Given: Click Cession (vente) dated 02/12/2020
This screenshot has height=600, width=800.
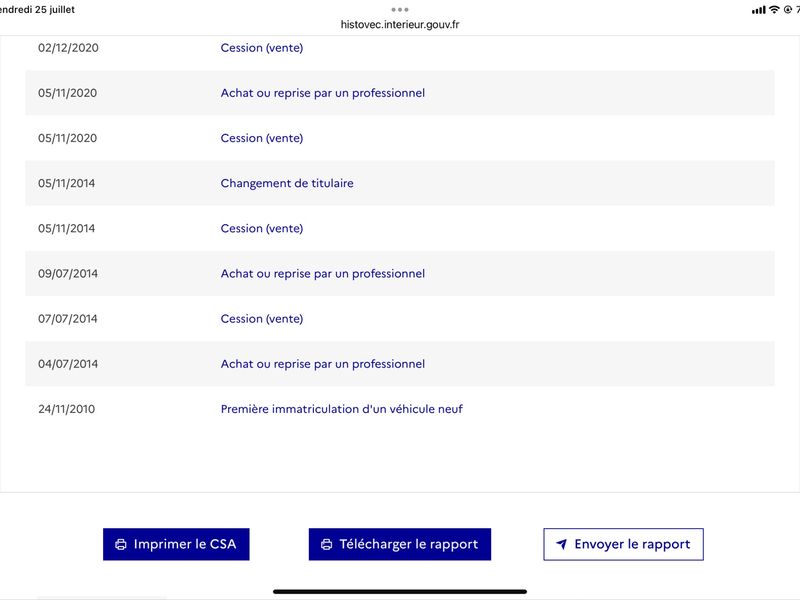Looking at the screenshot, I should click(x=262, y=48).
